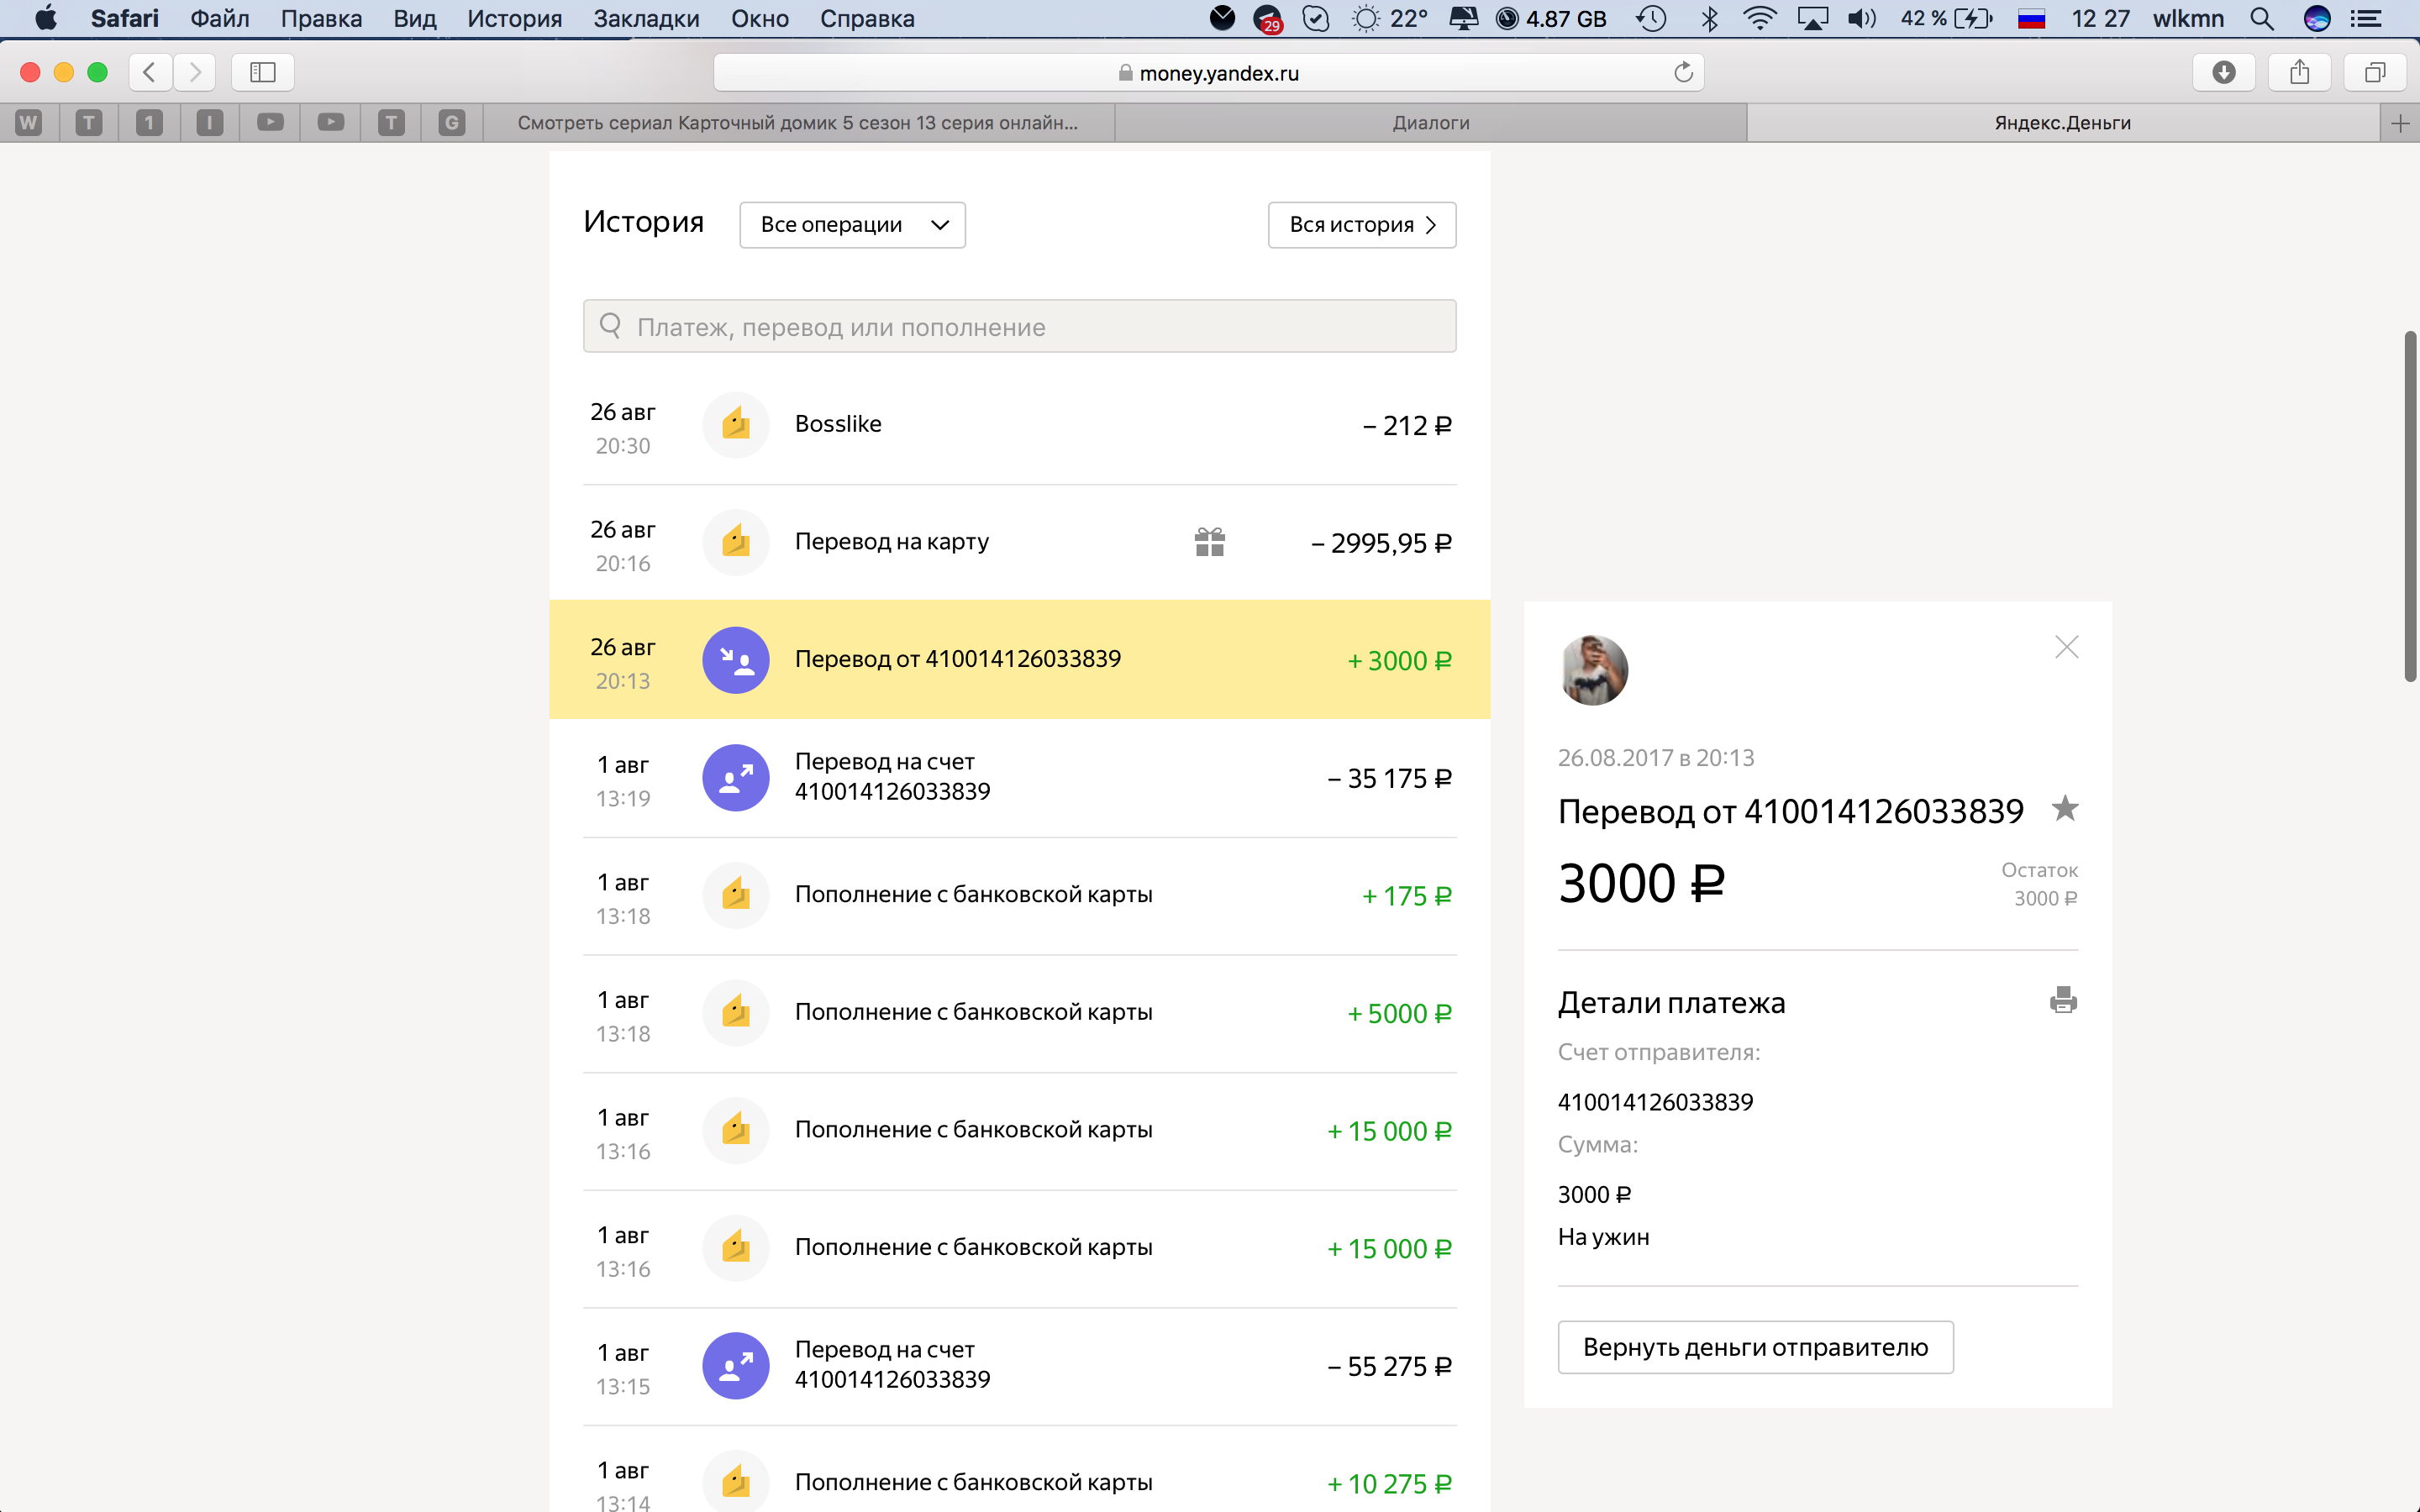
Task: Click the sender's avatar photo
Action: [1593, 670]
